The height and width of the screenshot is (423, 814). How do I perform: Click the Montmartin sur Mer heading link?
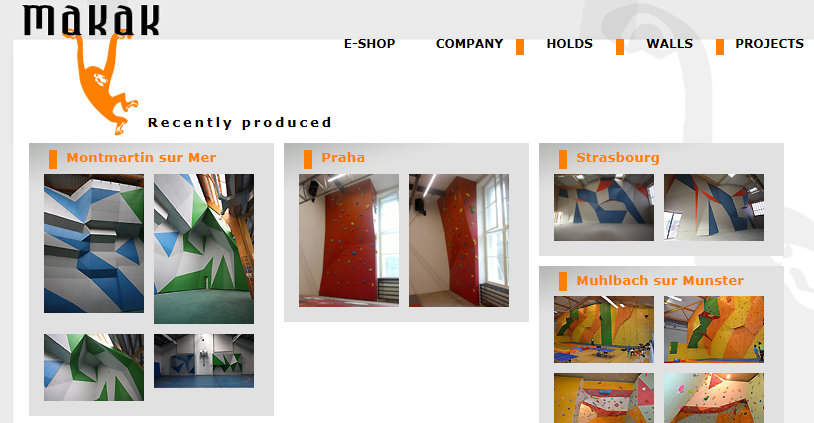point(141,158)
